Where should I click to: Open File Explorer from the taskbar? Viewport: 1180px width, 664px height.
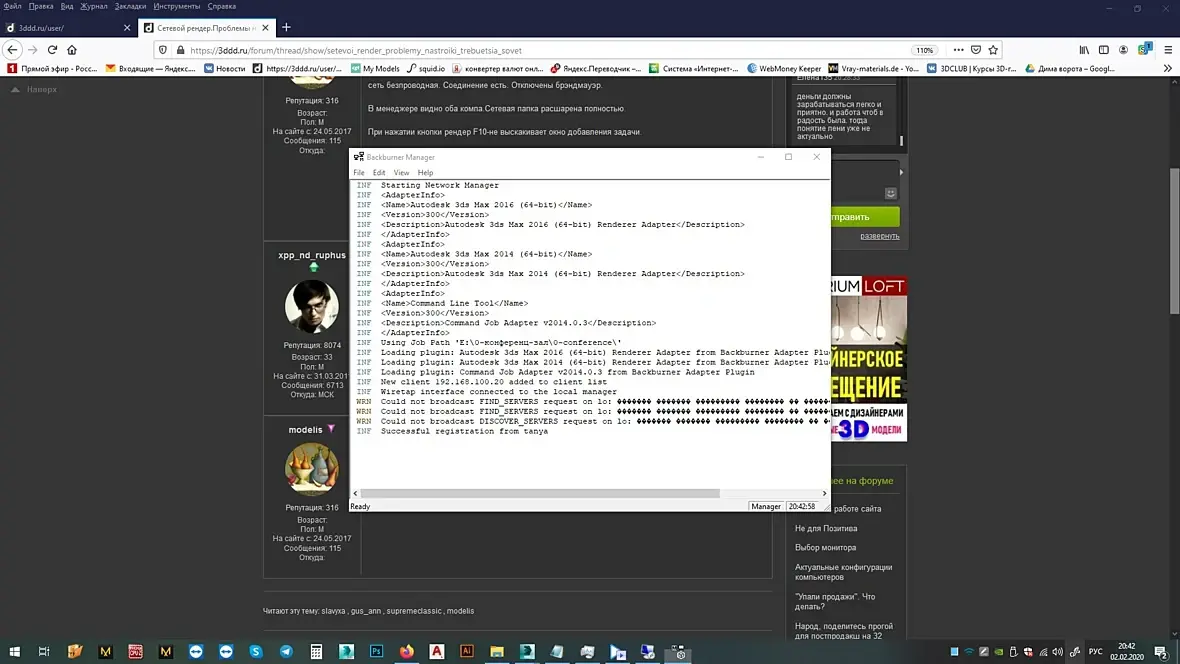point(497,651)
